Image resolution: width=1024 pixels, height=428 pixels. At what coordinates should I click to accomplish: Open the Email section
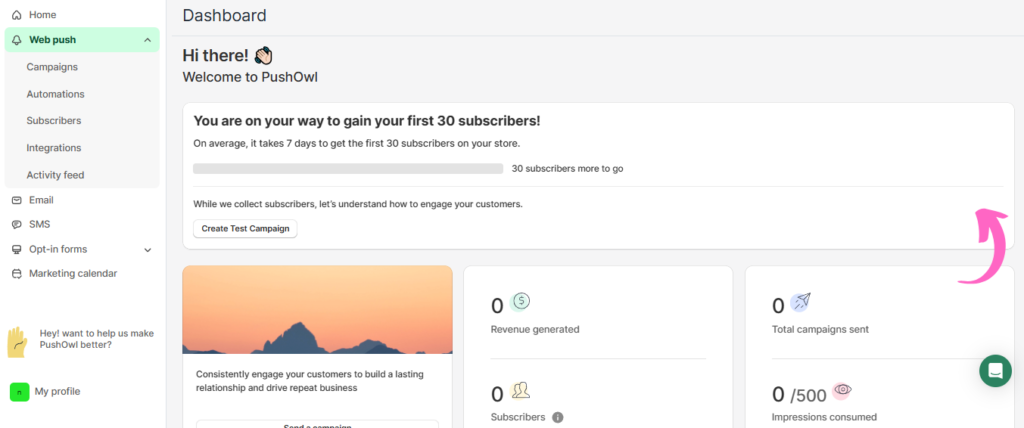41,200
